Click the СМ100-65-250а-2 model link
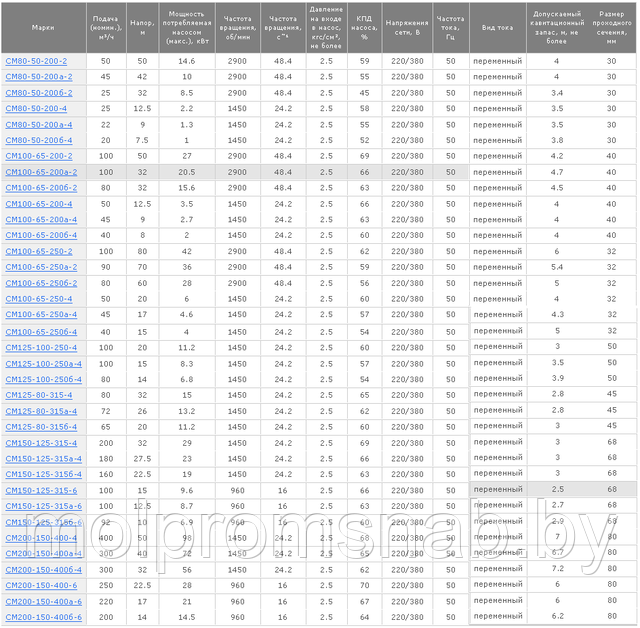This screenshot has width=640, height=628. (41, 267)
